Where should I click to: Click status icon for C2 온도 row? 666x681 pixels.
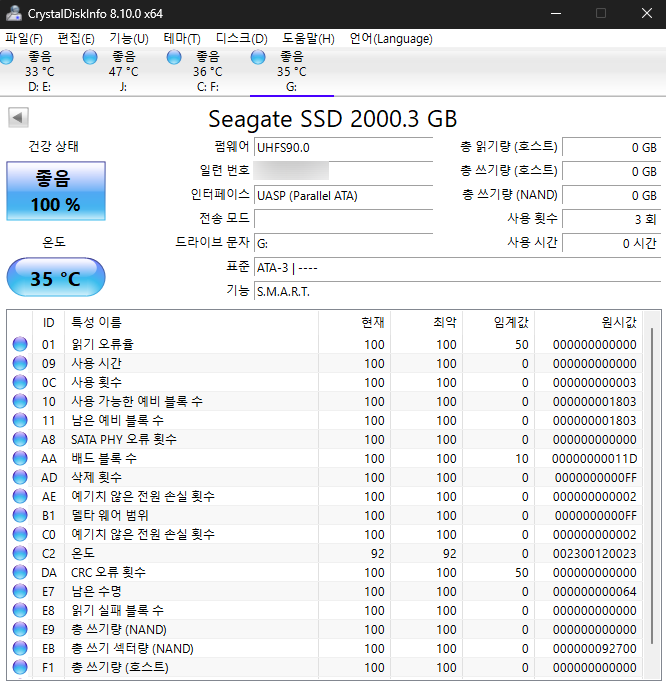point(20,553)
